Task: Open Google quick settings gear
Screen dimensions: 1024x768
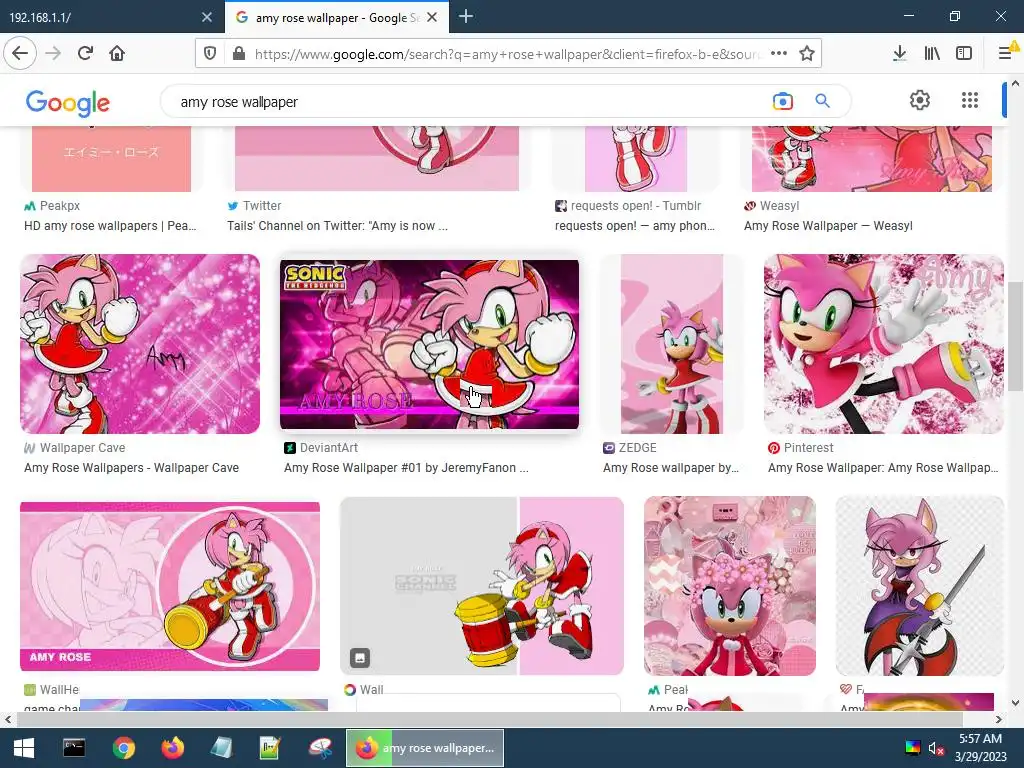Action: click(920, 100)
